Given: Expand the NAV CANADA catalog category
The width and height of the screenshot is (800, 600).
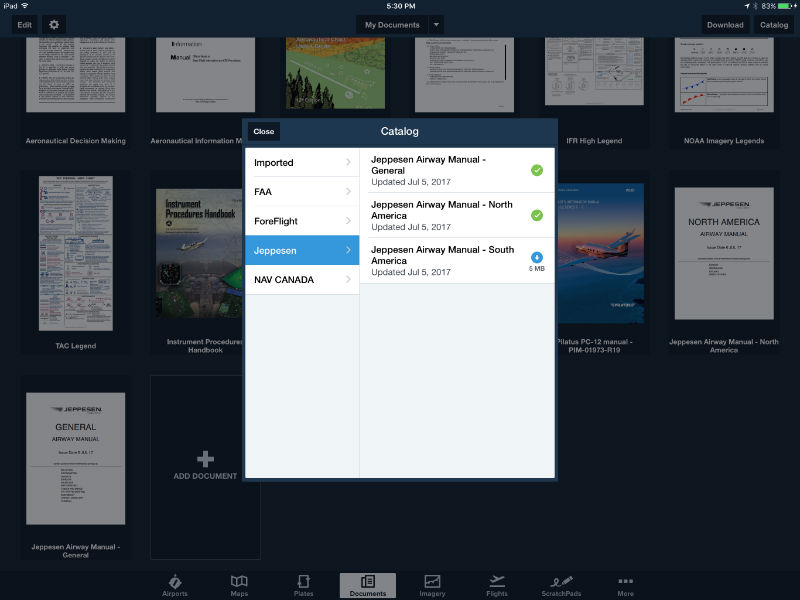Looking at the screenshot, I should (x=302, y=280).
